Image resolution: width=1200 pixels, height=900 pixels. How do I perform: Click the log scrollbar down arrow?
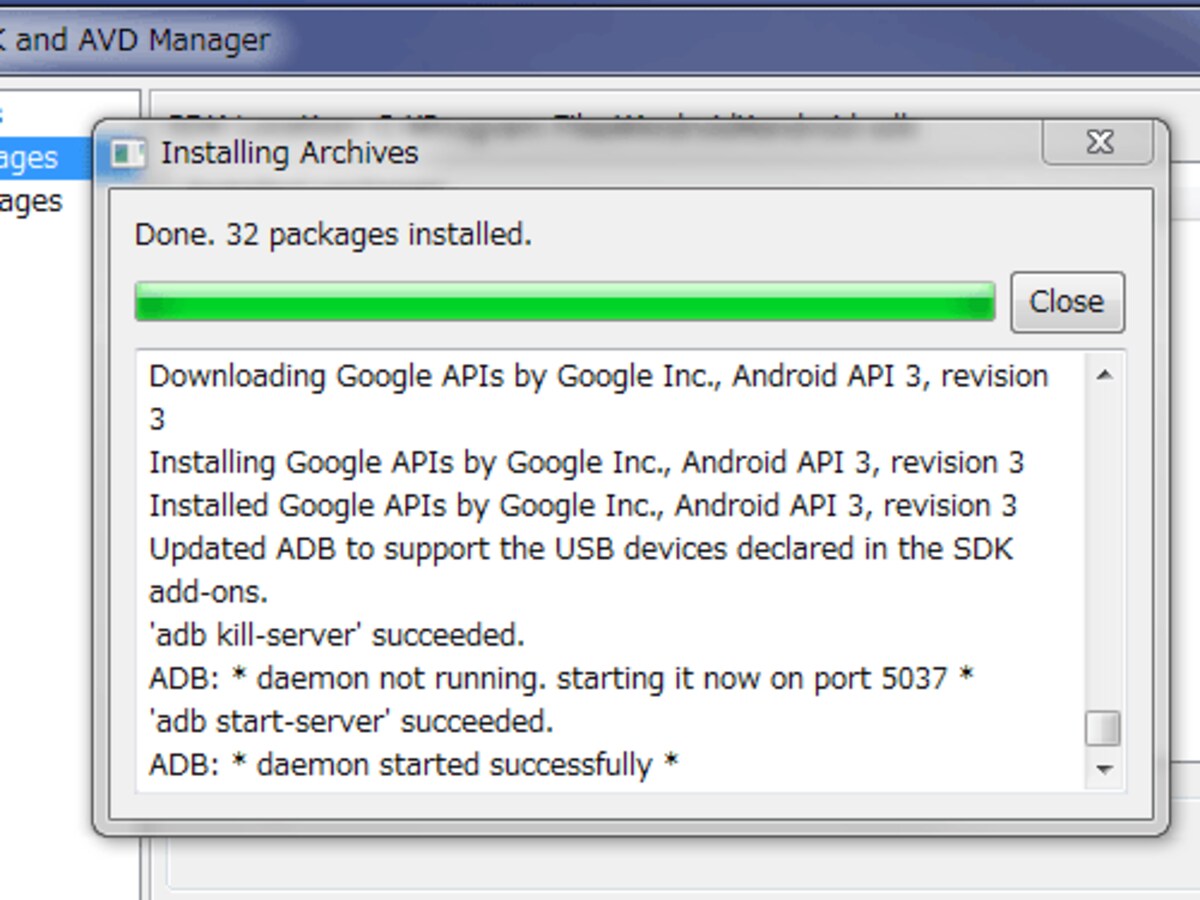click(x=1105, y=769)
